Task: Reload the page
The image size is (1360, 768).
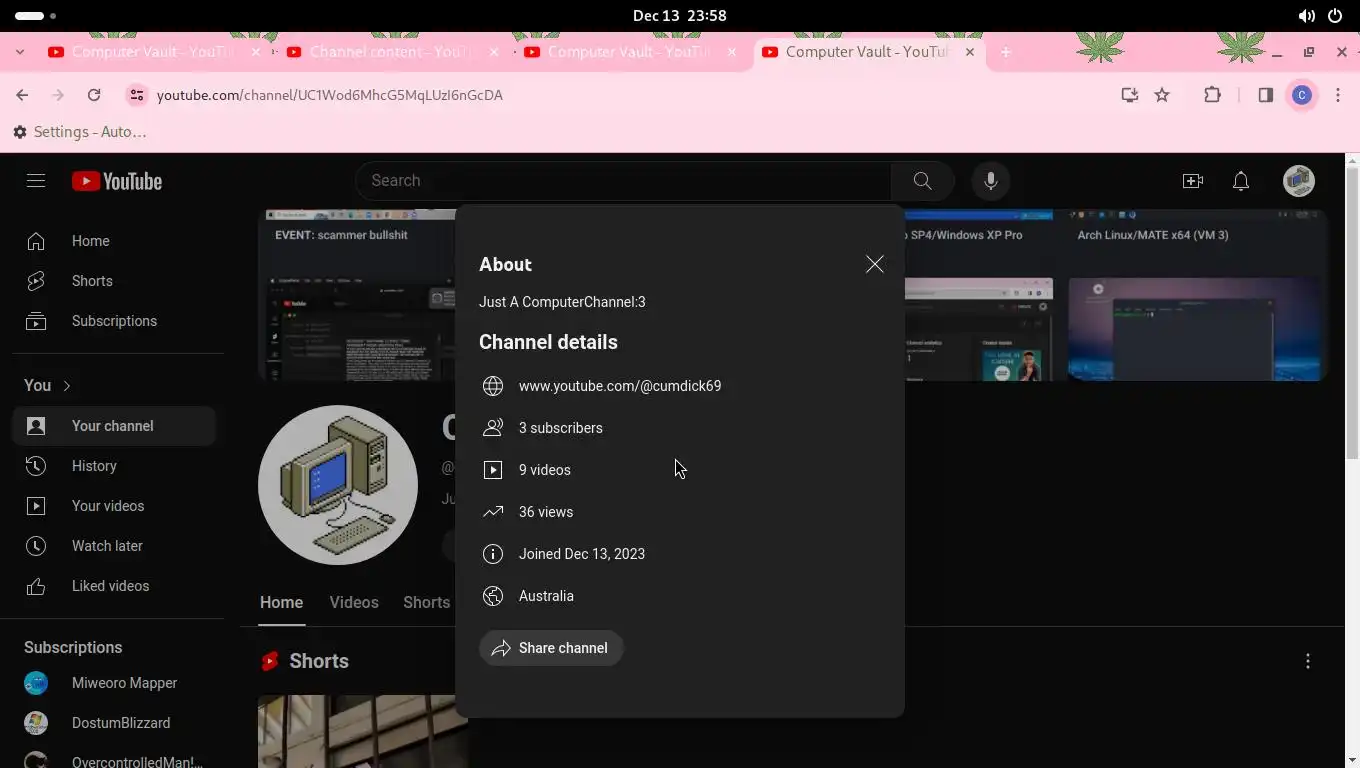Action: pyautogui.click(x=94, y=95)
